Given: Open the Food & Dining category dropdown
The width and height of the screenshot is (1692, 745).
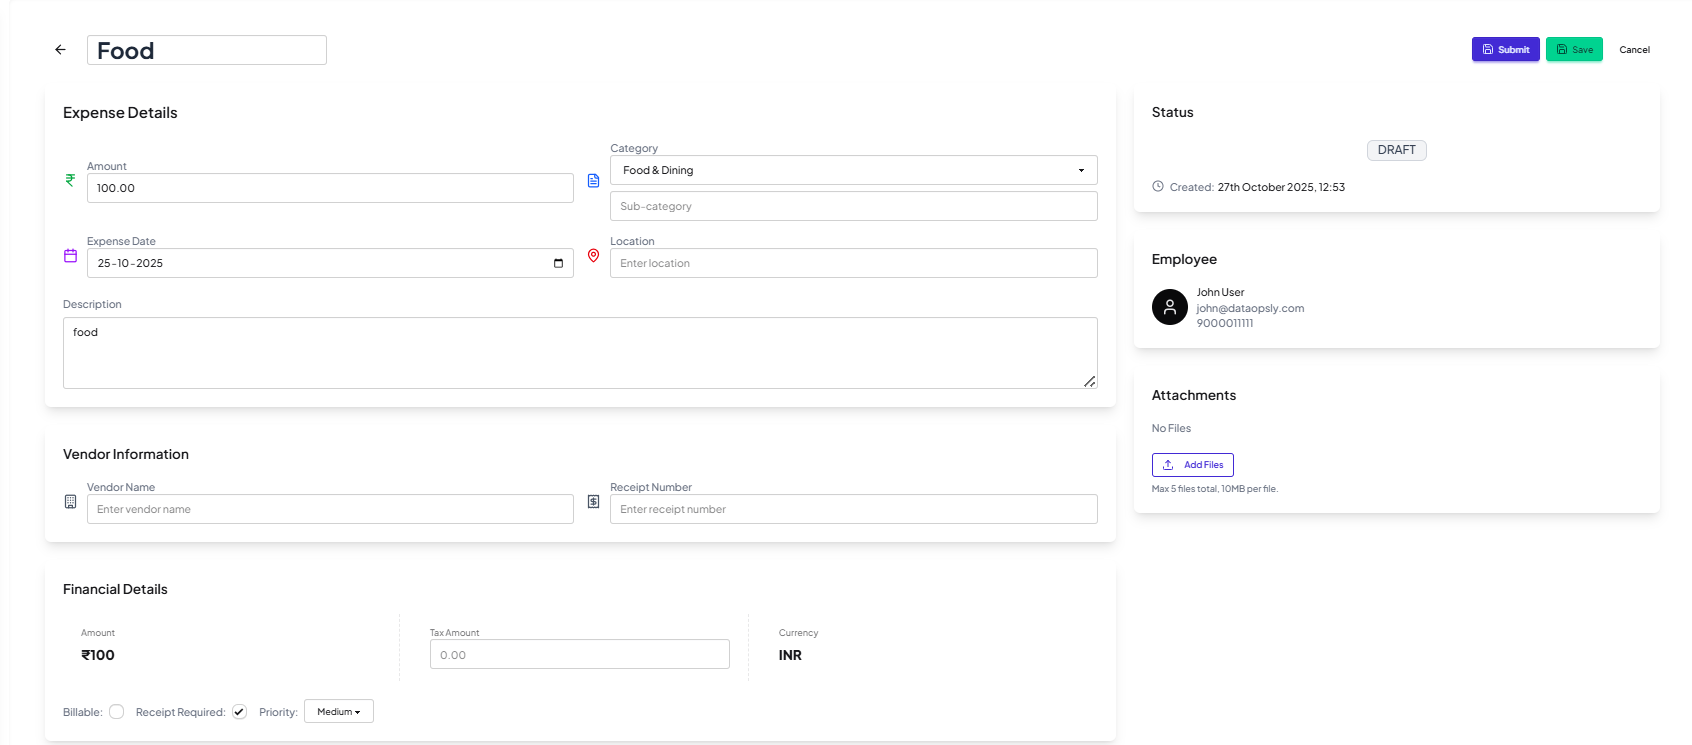Looking at the screenshot, I should 853,170.
